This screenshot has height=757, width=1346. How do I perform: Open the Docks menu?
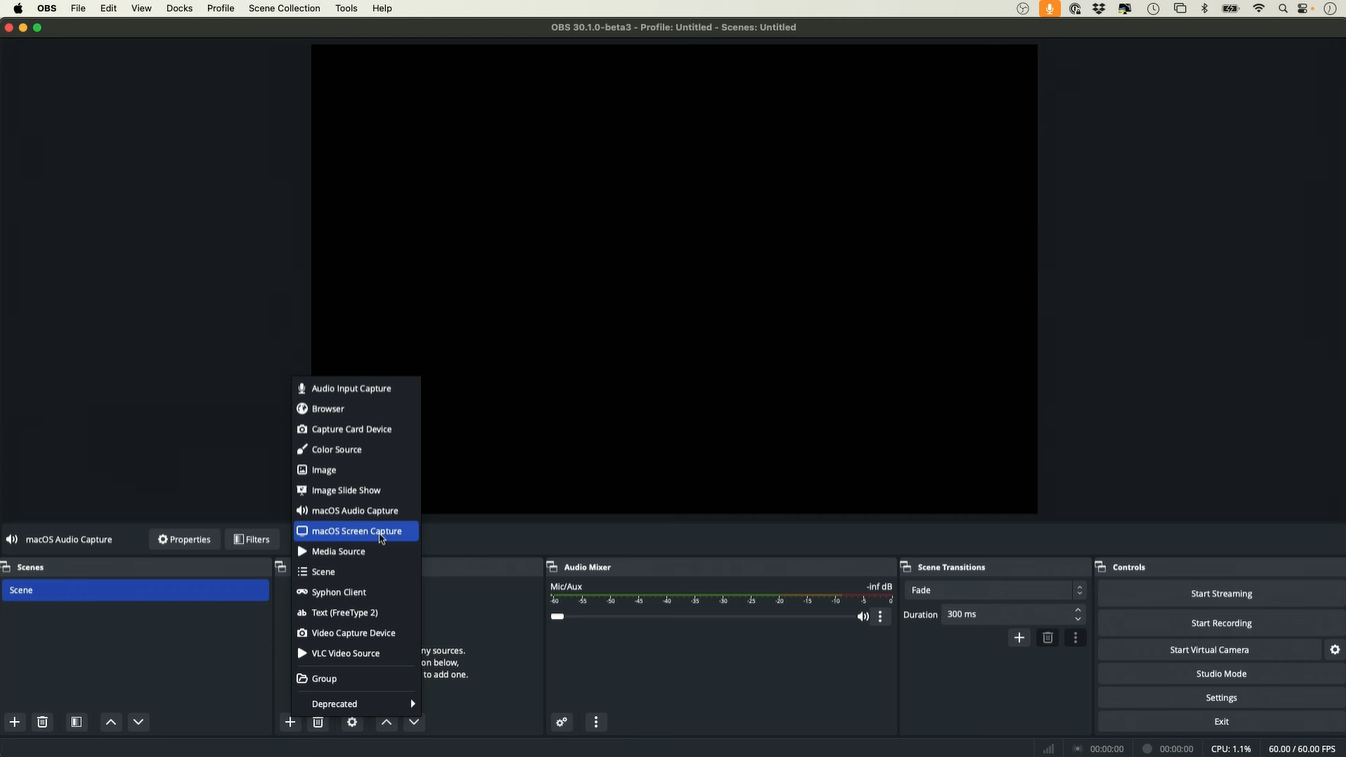(x=180, y=8)
